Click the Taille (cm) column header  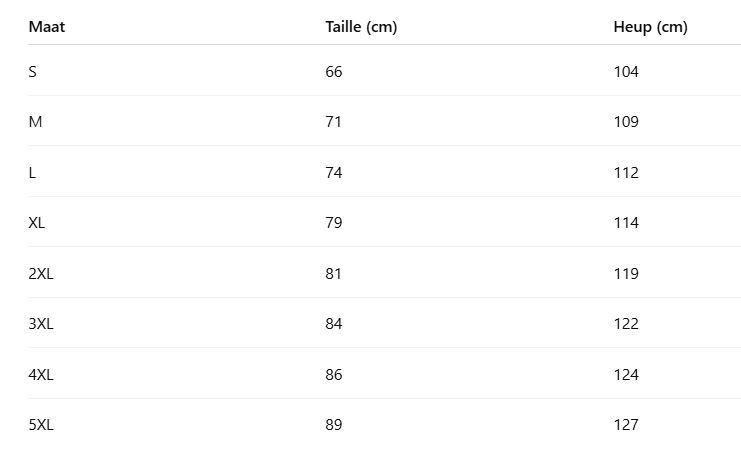[x=361, y=27]
